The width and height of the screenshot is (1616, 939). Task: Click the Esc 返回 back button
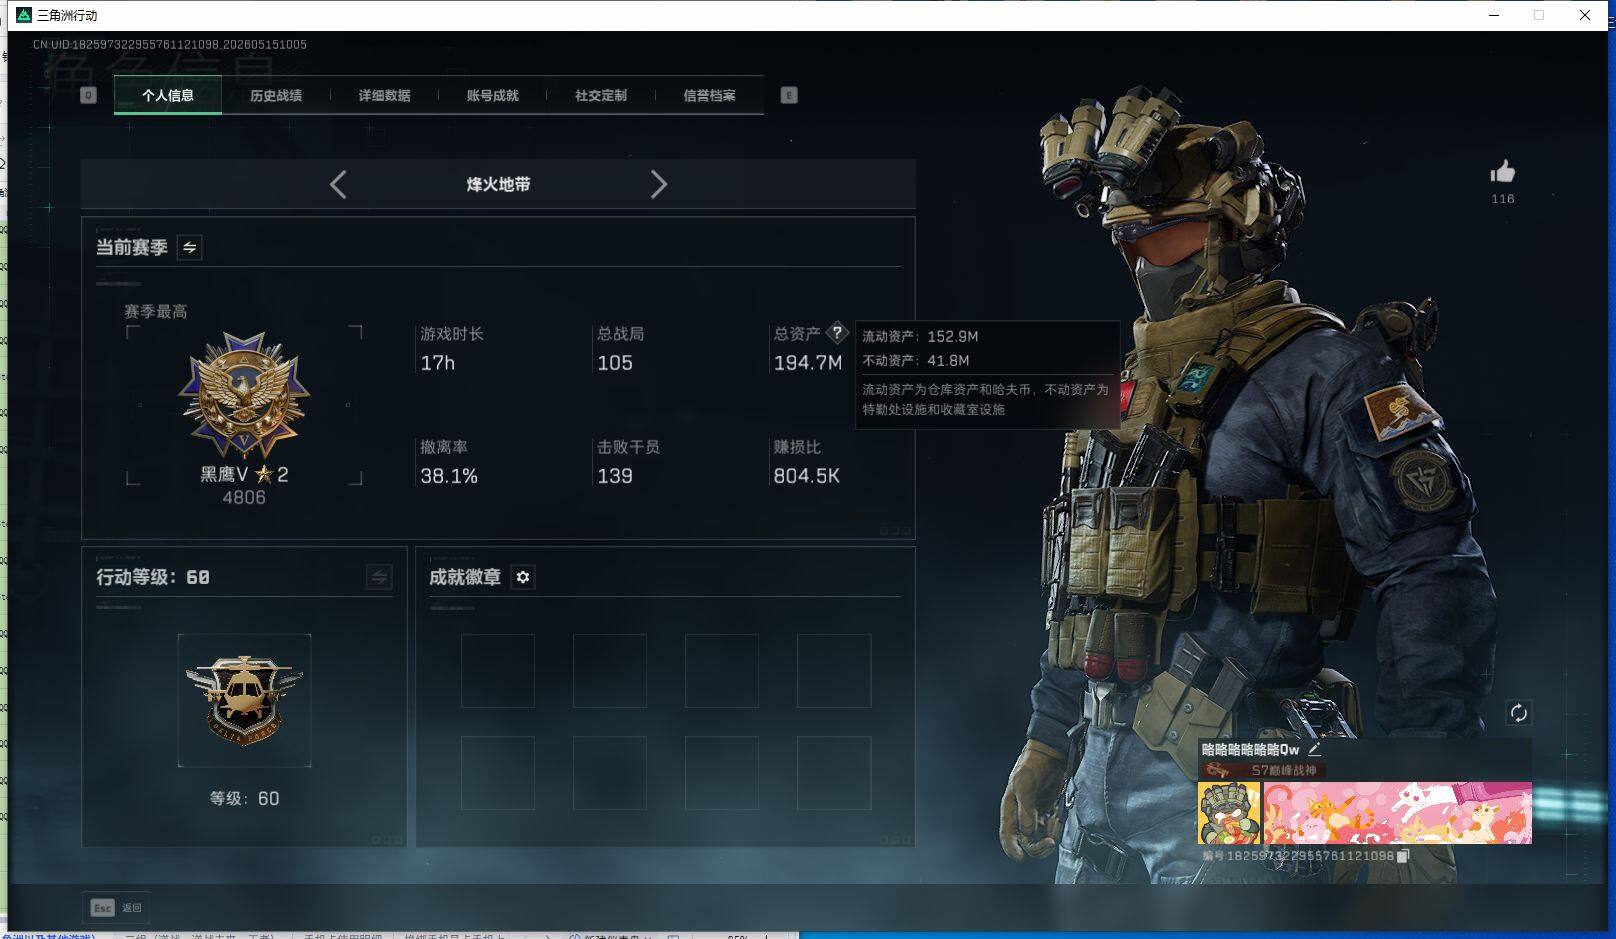coord(116,907)
